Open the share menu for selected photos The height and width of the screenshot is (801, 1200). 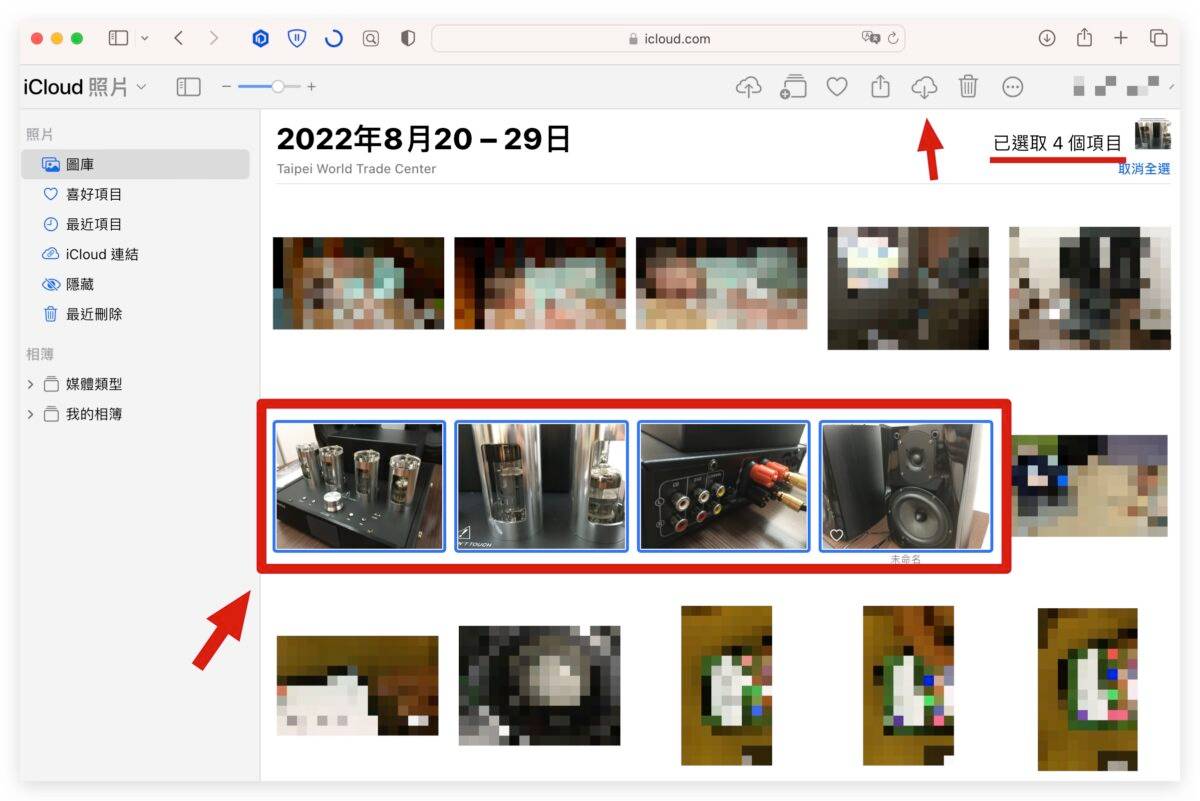[x=880, y=87]
